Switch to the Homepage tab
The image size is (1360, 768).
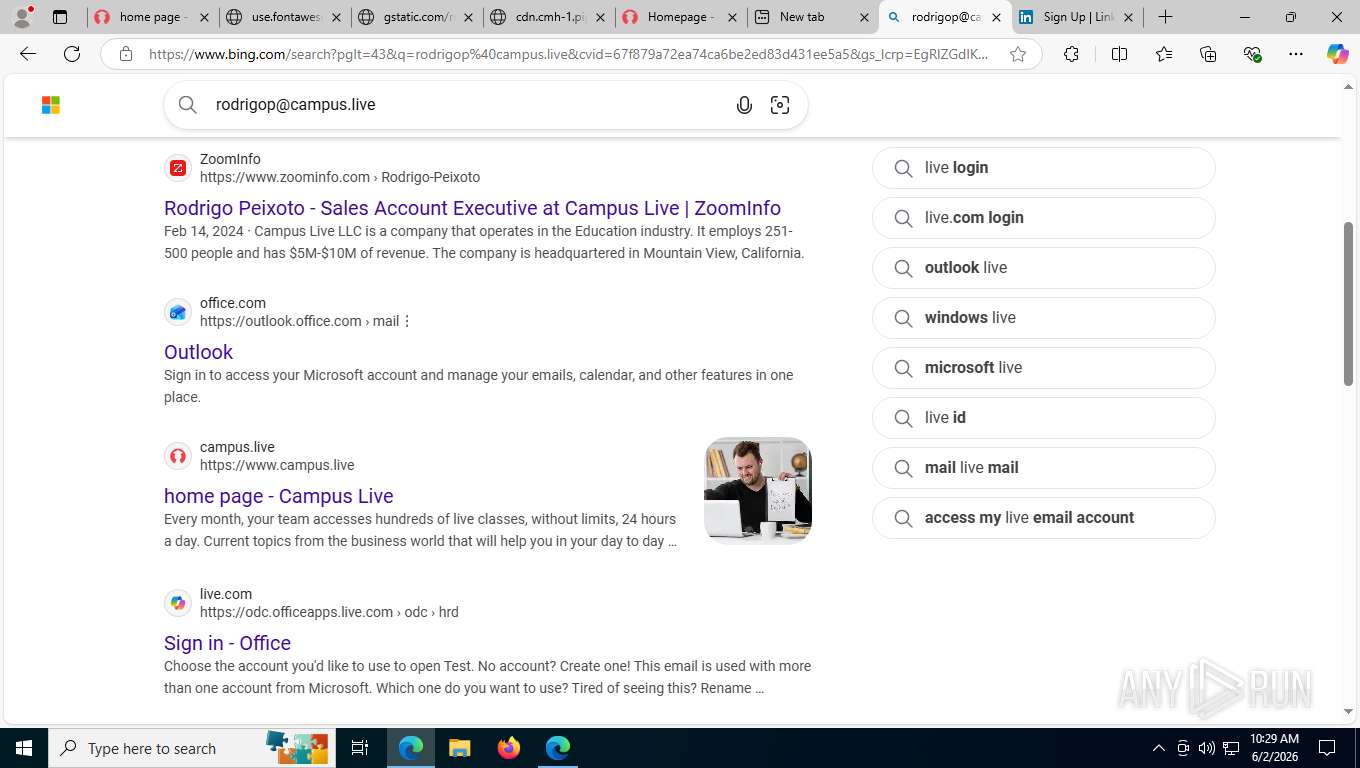(x=679, y=17)
